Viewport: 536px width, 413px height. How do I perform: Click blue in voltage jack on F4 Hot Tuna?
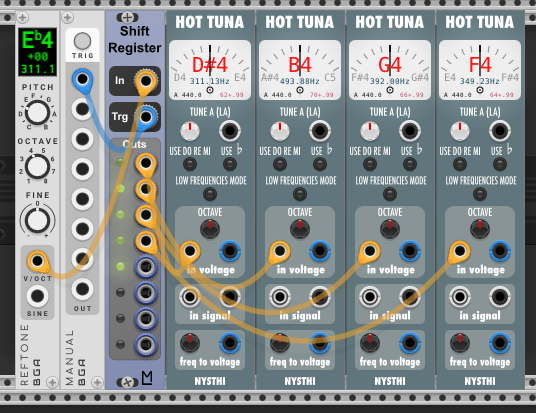point(499,251)
